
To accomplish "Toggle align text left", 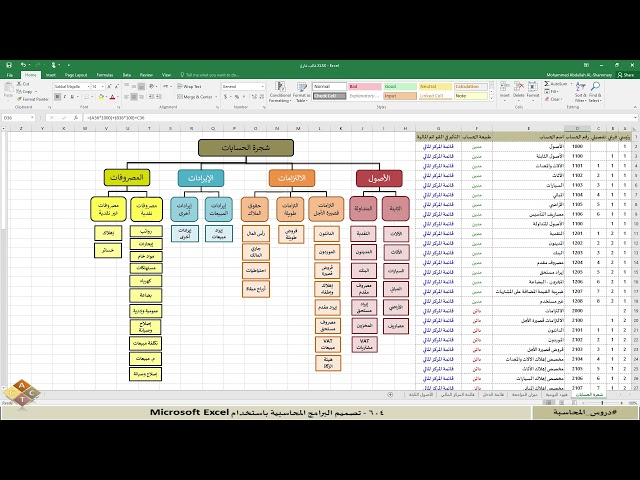I will [x=127, y=97].
